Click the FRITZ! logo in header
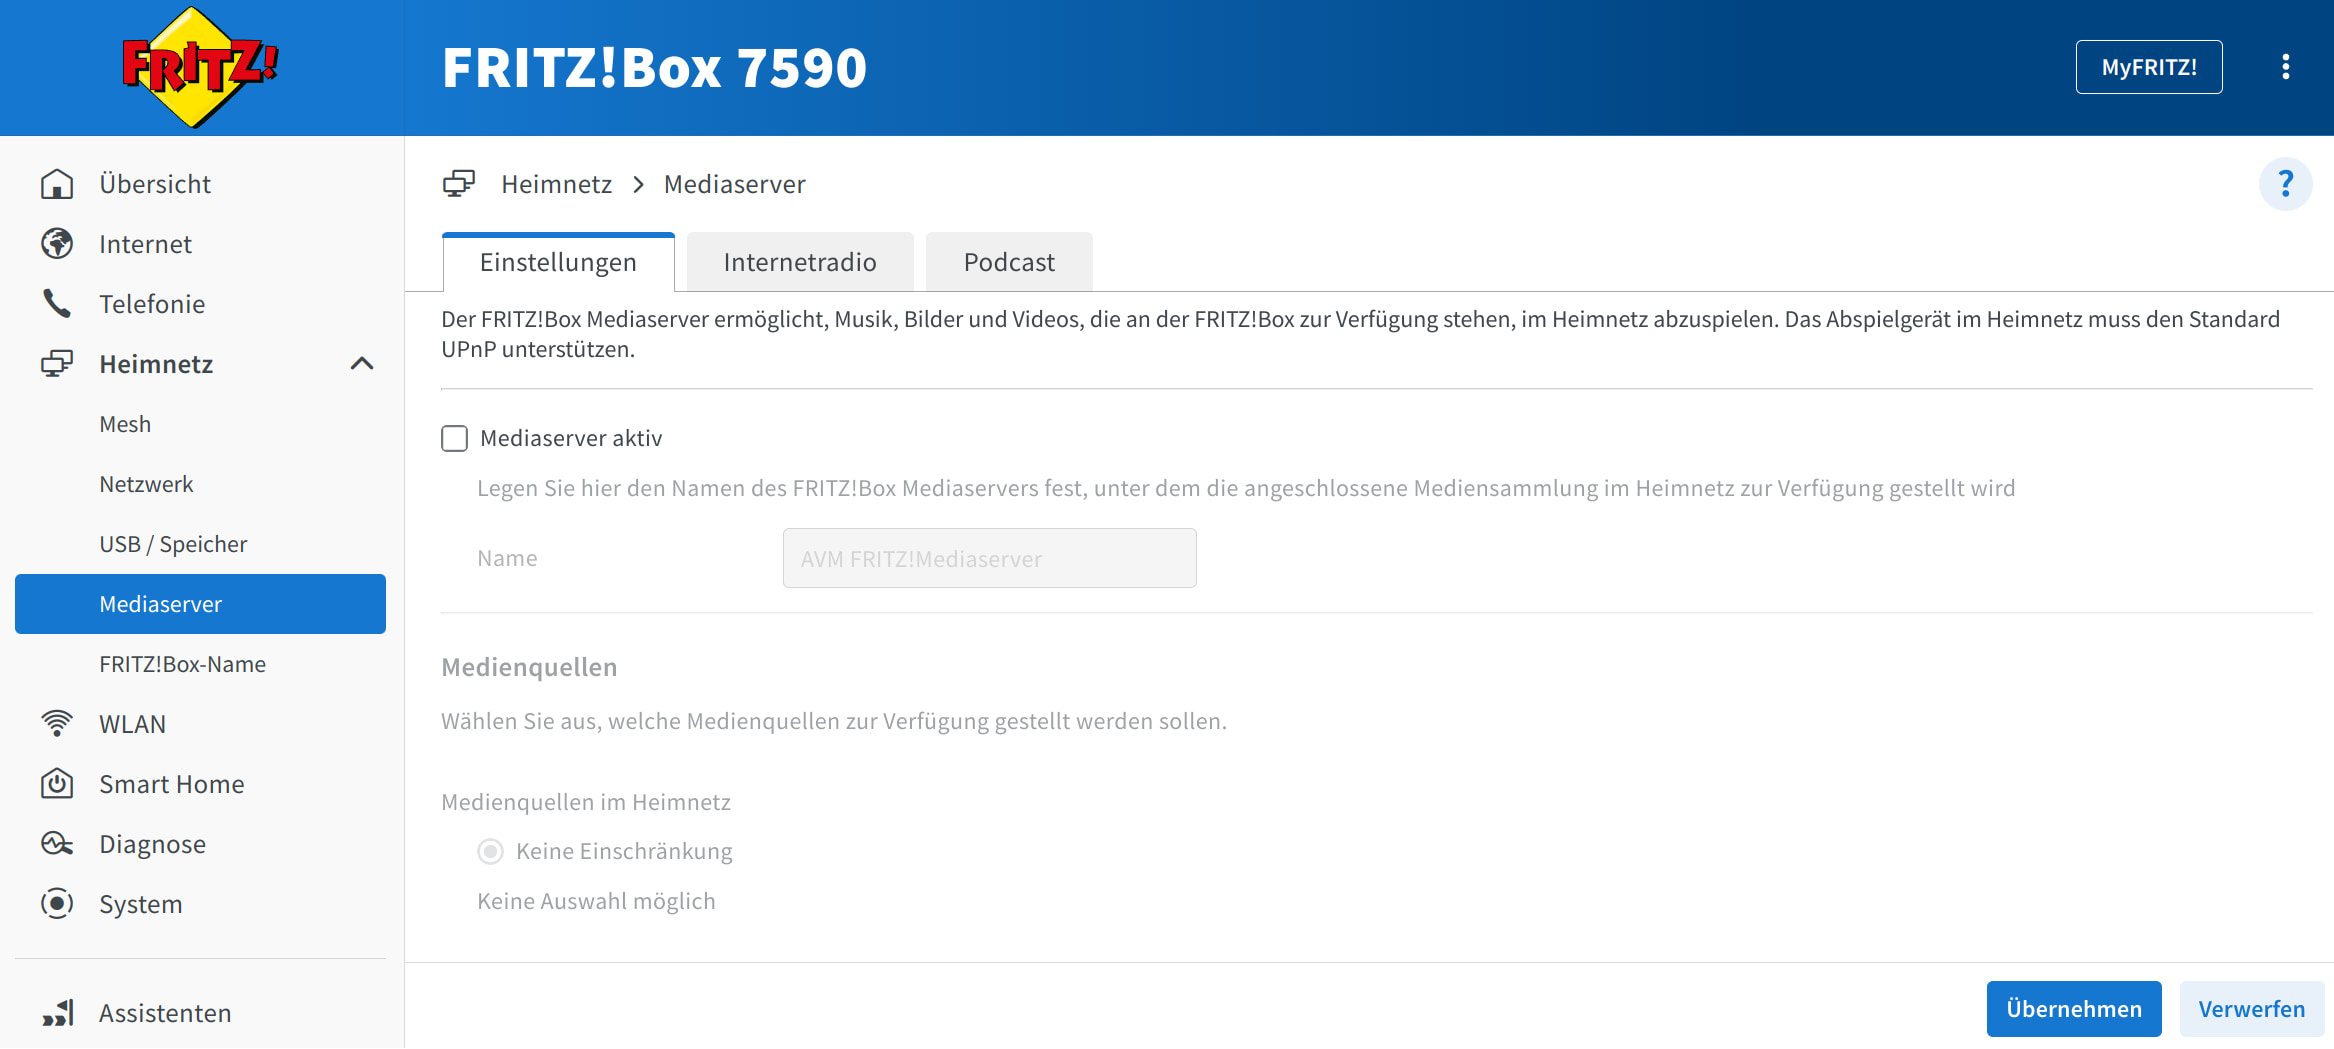Image resolution: width=2334 pixels, height=1049 pixels. pos(200,67)
